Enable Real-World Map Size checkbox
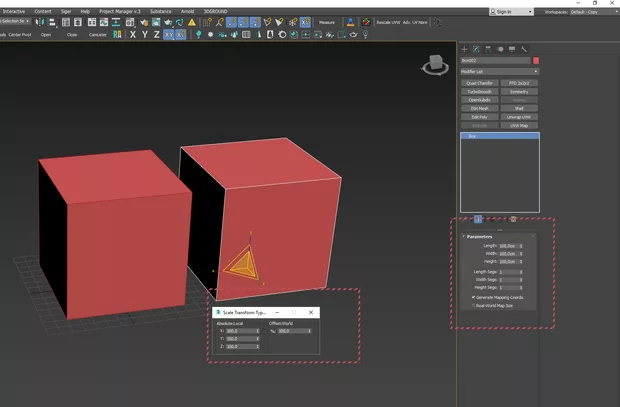Image resolution: width=620 pixels, height=407 pixels. tap(472, 306)
